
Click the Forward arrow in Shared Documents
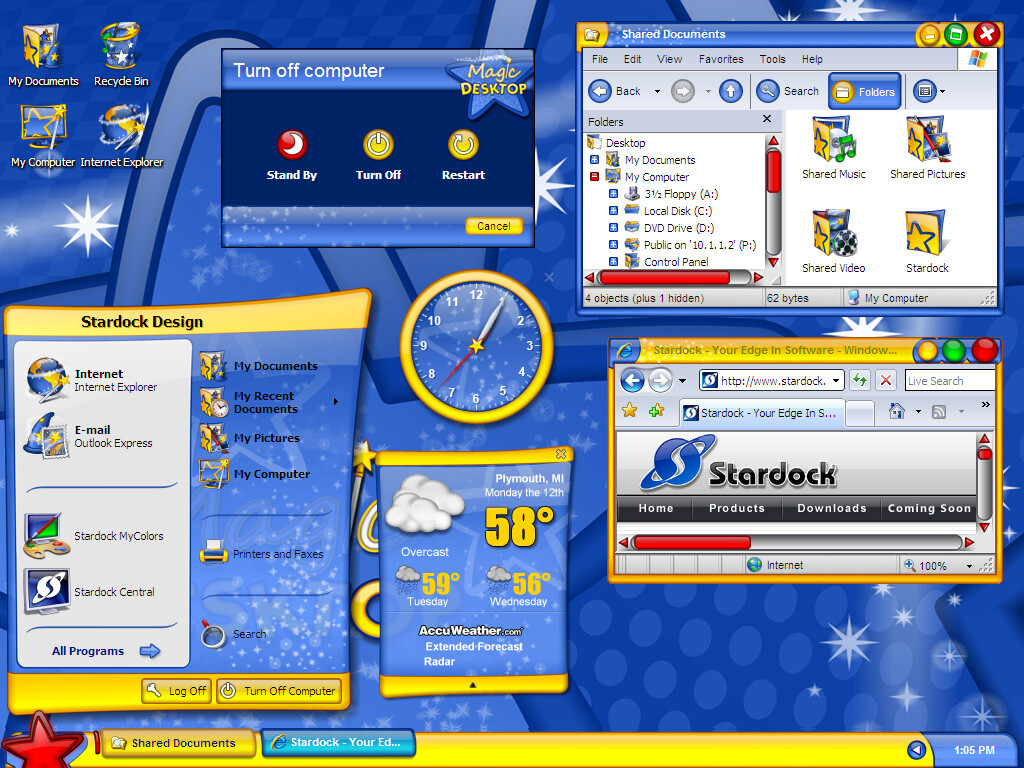[x=683, y=91]
